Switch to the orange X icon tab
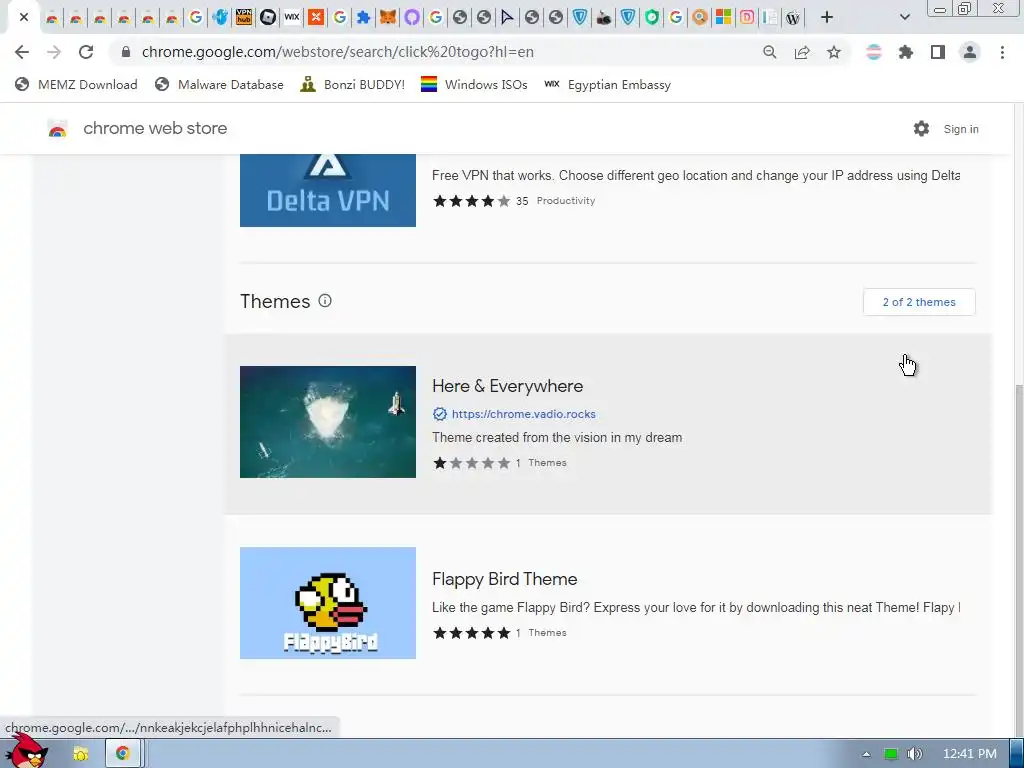Image resolution: width=1024 pixels, height=768 pixels. pos(316,17)
